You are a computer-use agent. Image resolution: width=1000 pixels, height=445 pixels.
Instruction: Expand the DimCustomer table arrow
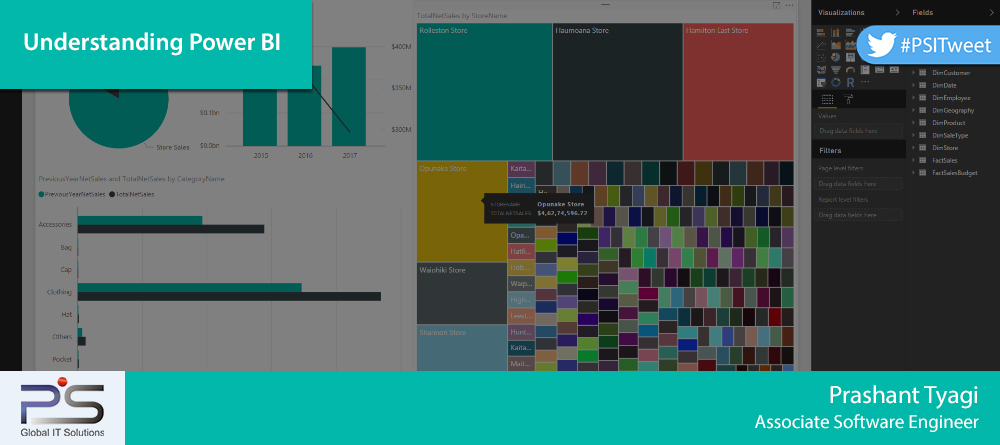click(914, 73)
